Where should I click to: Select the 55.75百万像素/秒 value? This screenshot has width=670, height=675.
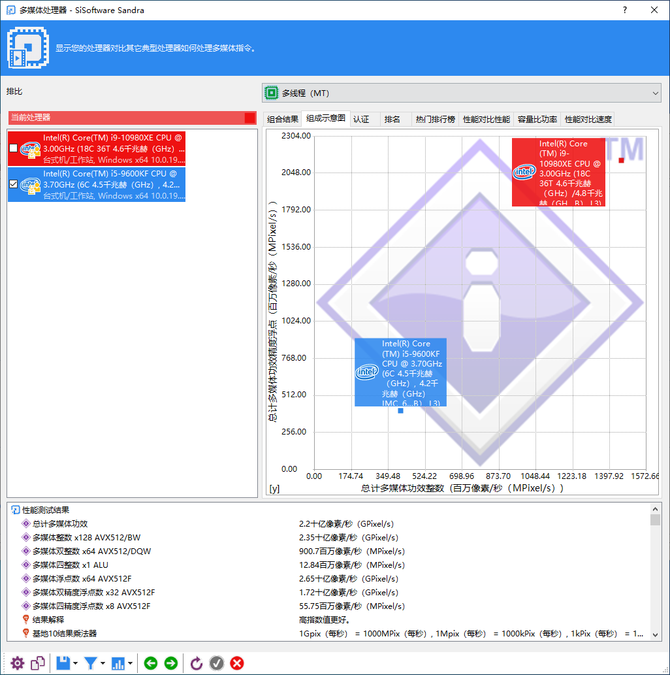[352, 607]
